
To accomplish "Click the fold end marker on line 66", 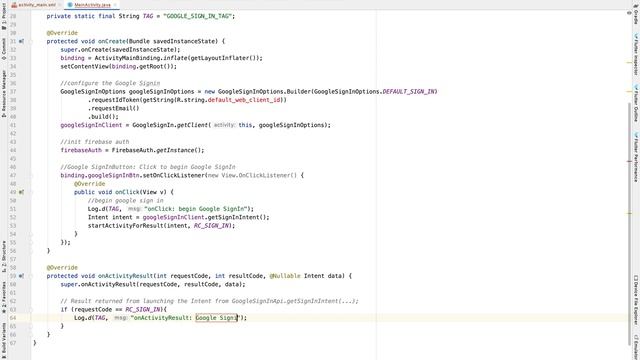I will (x=30, y=335).
